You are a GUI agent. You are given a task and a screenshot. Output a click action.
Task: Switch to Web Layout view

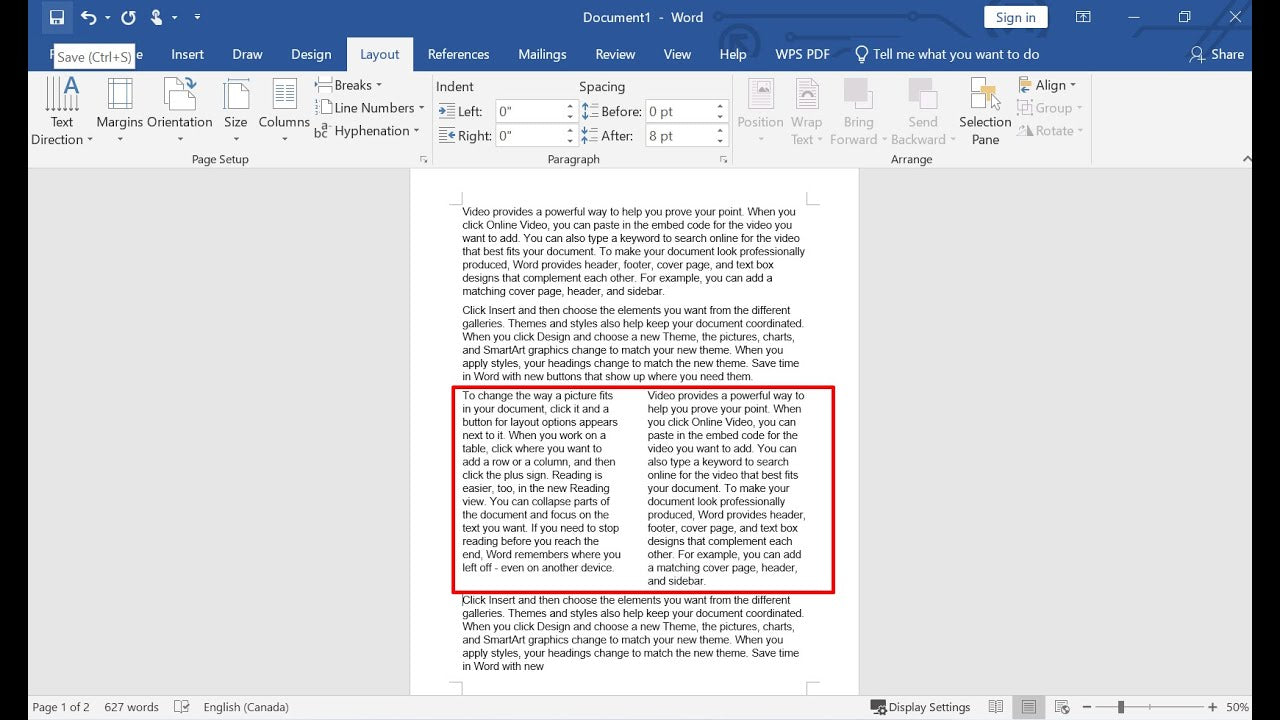(x=1061, y=707)
